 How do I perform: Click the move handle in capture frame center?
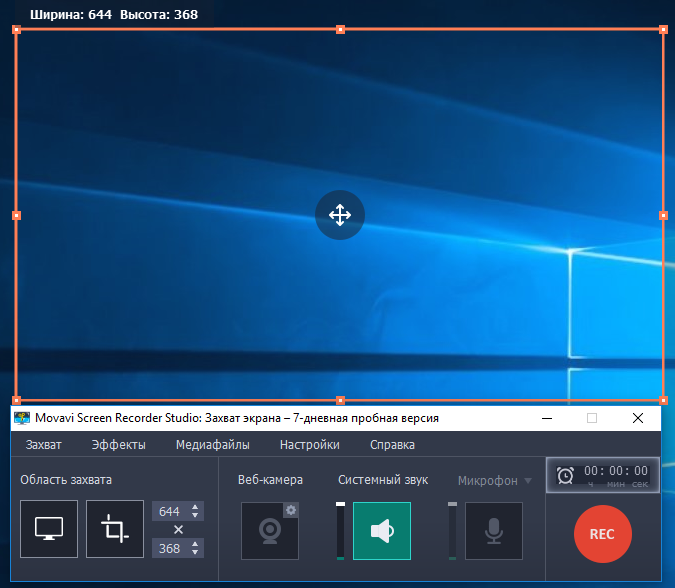(340, 215)
